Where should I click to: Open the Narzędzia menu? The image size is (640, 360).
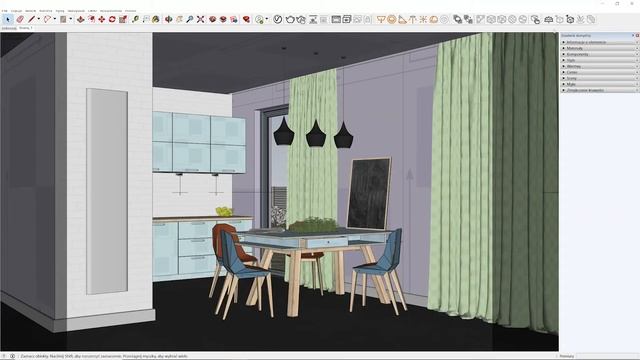coord(76,11)
